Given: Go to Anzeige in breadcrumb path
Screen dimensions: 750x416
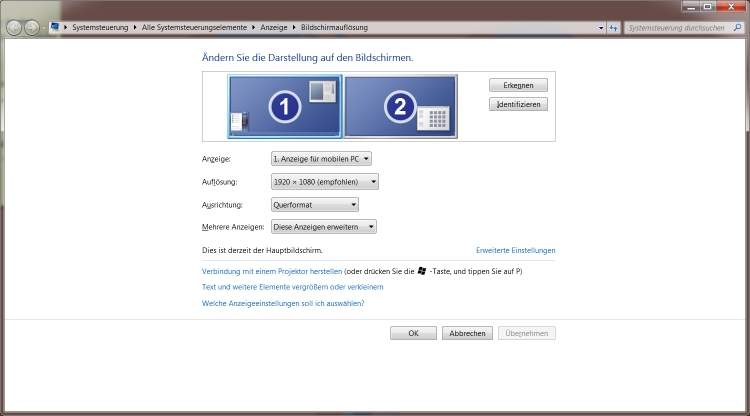Looking at the screenshot, I should [274, 28].
